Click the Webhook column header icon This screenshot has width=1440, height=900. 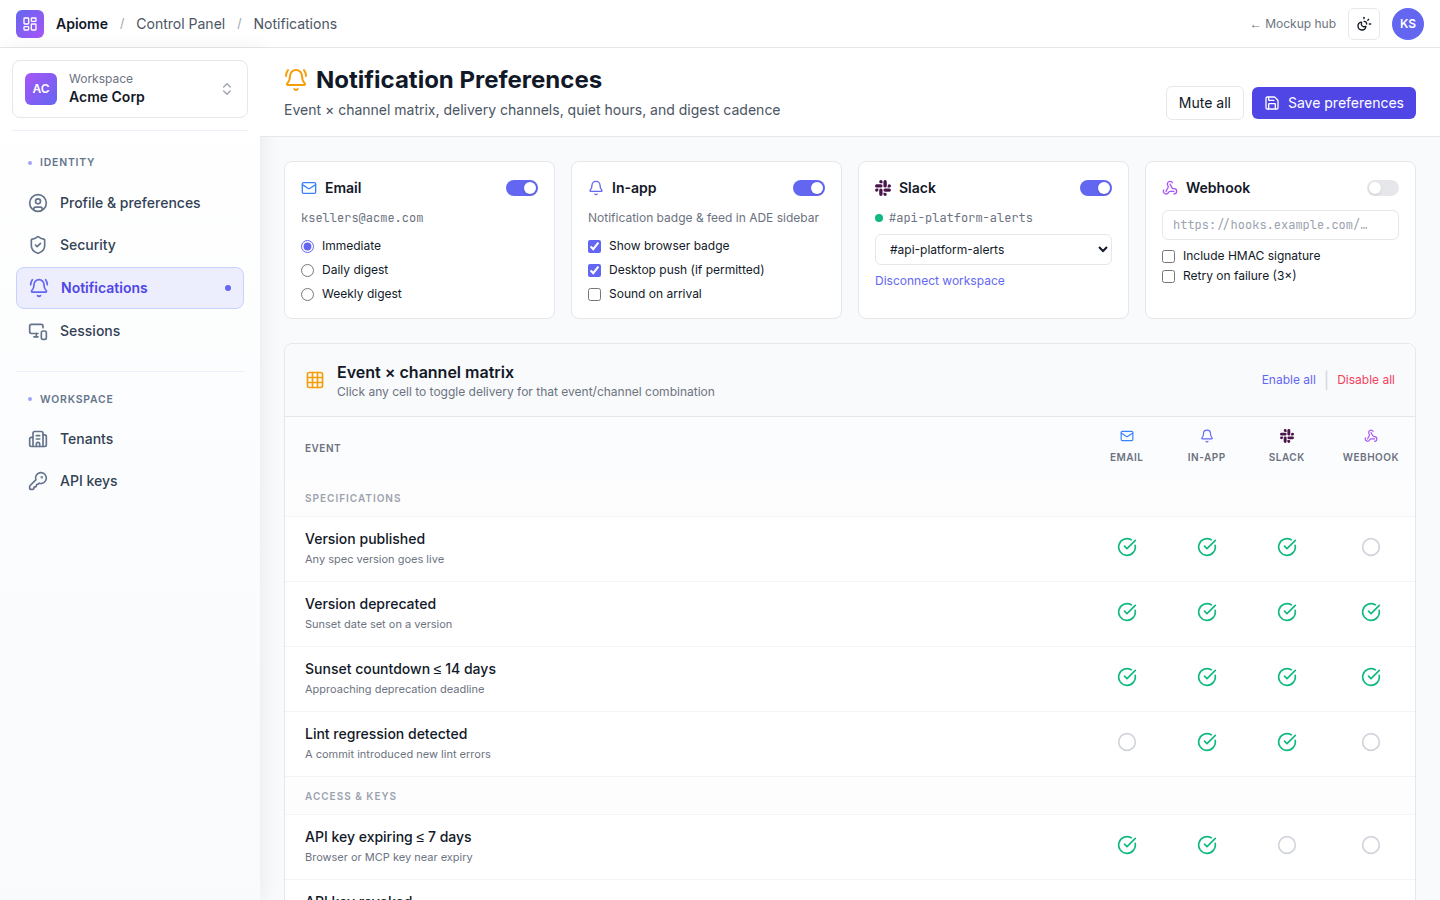[x=1371, y=436]
